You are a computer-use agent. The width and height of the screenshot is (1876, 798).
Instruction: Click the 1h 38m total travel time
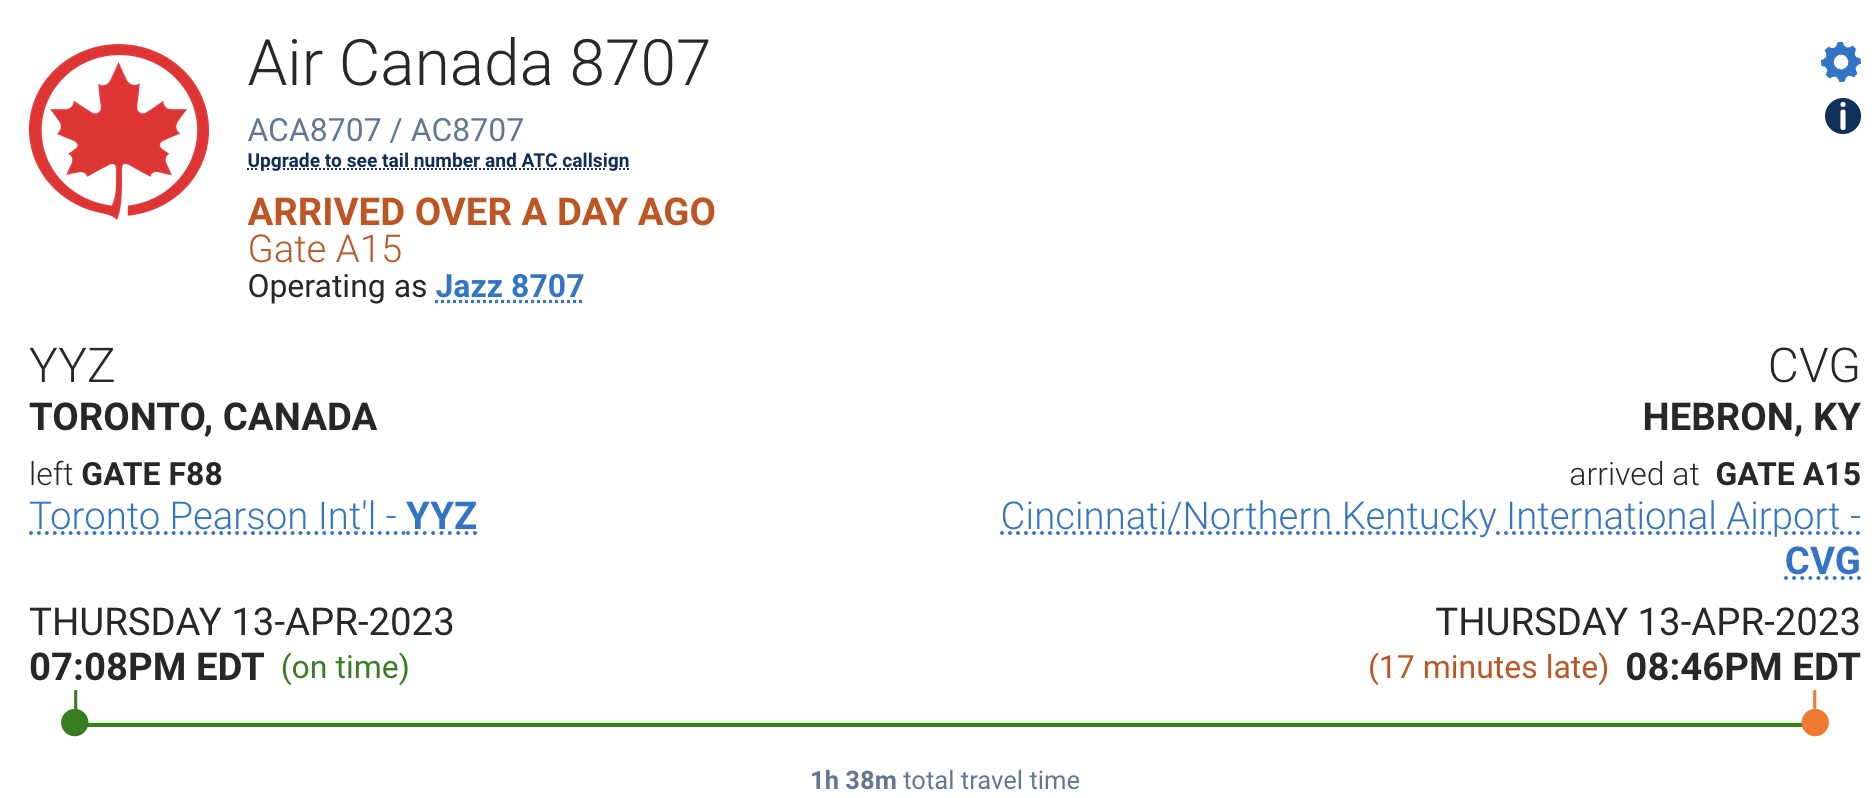pyautogui.click(x=944, y=780)
